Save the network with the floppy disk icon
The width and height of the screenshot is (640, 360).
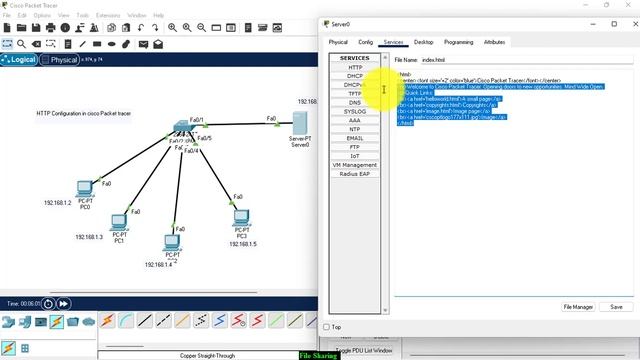(36, 28)
